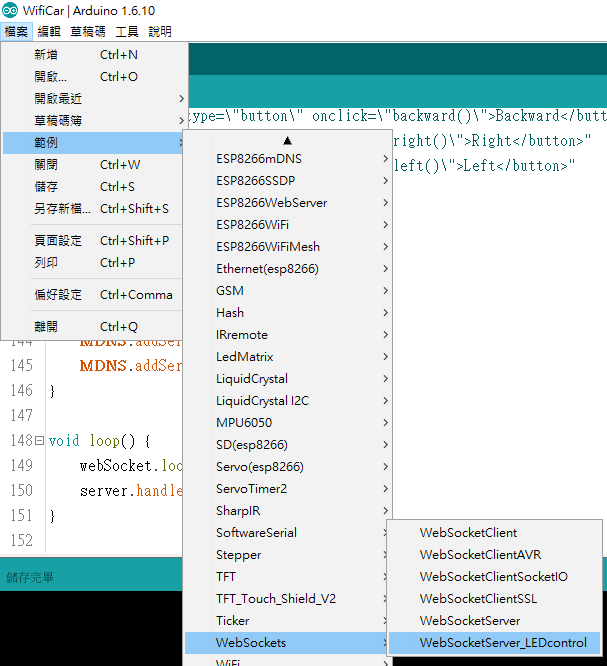Open WebSocketClientSocketIO example
607x666 pixels.
[494, 577]
